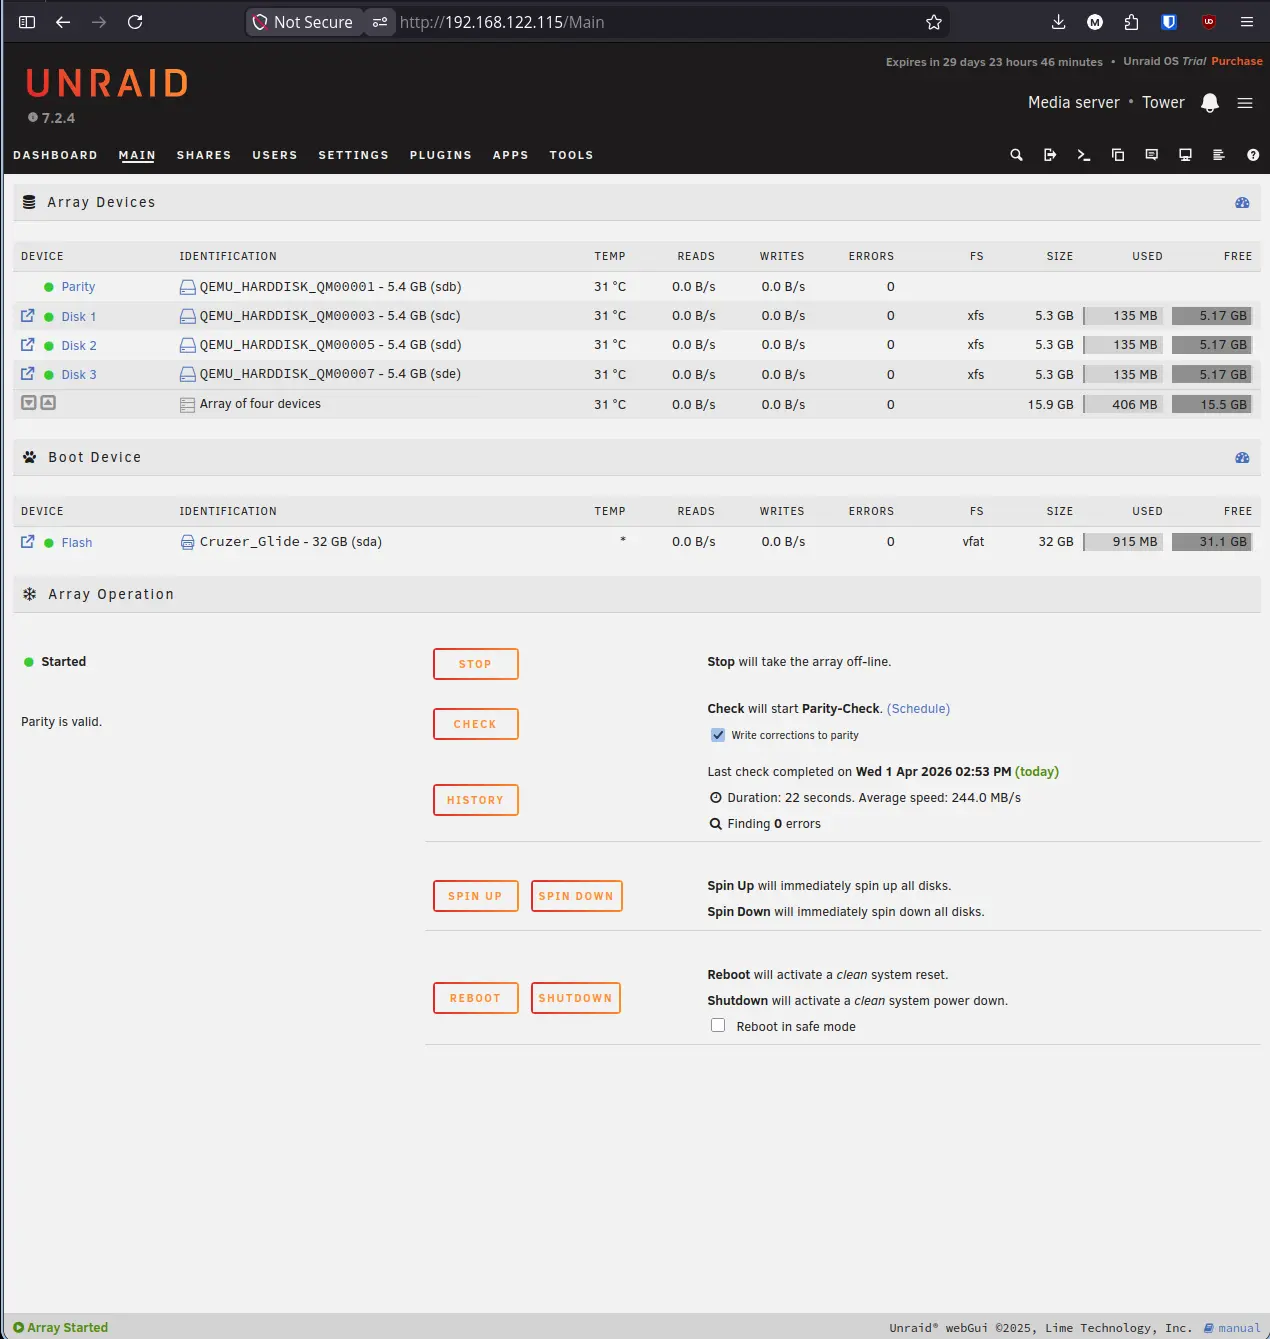Browse Flash via its external link icon

pos(28,541)
